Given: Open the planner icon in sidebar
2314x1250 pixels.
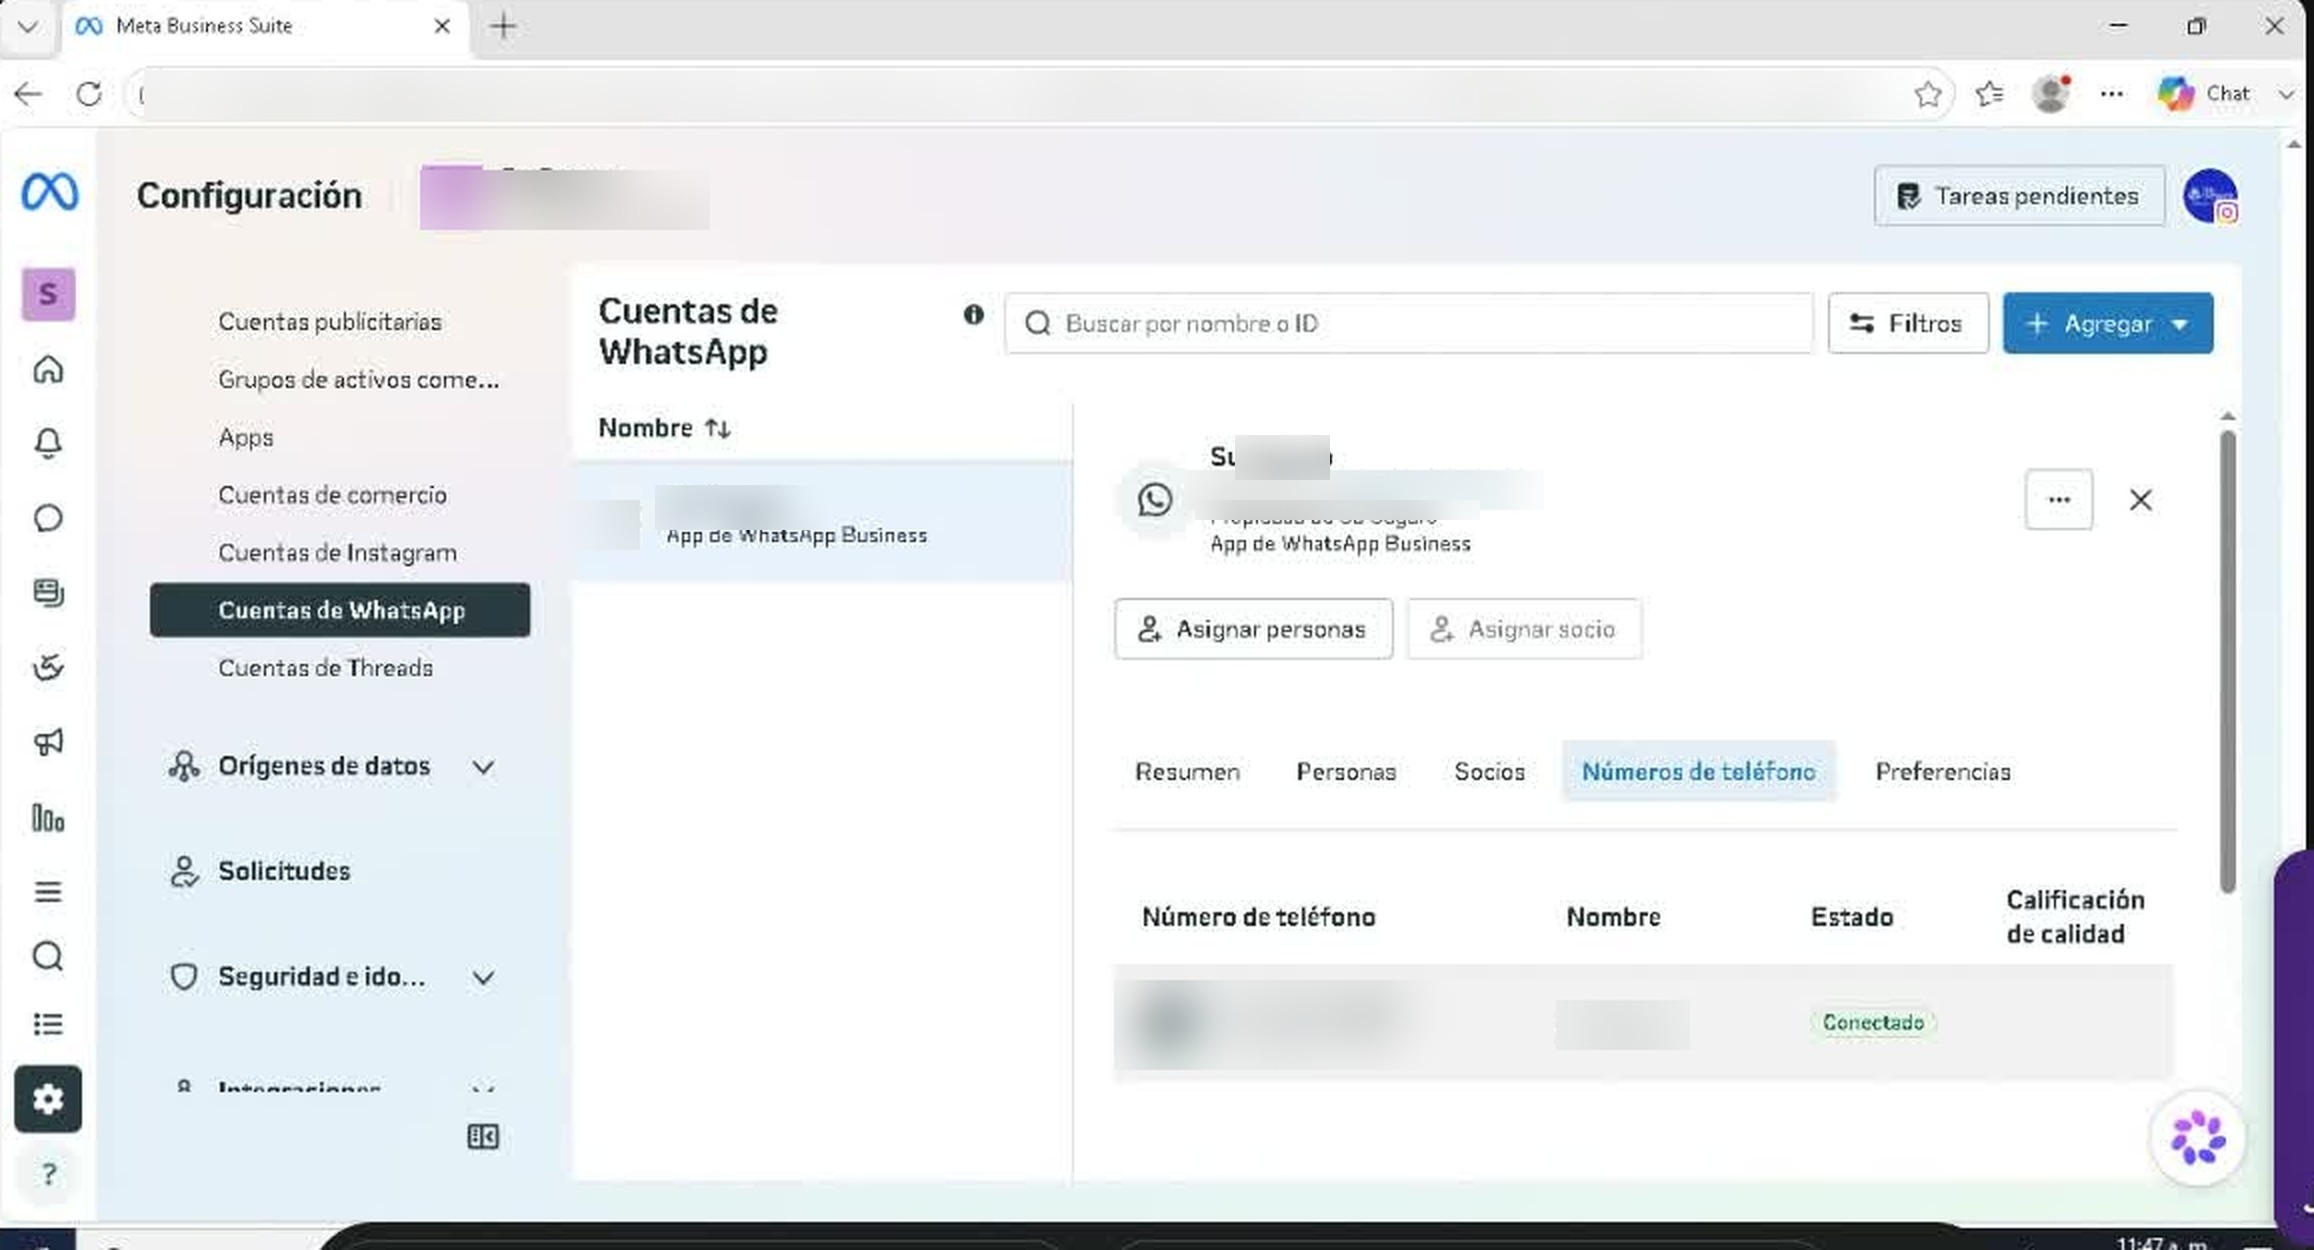Looking at the screenshot, I should (48, 667).
